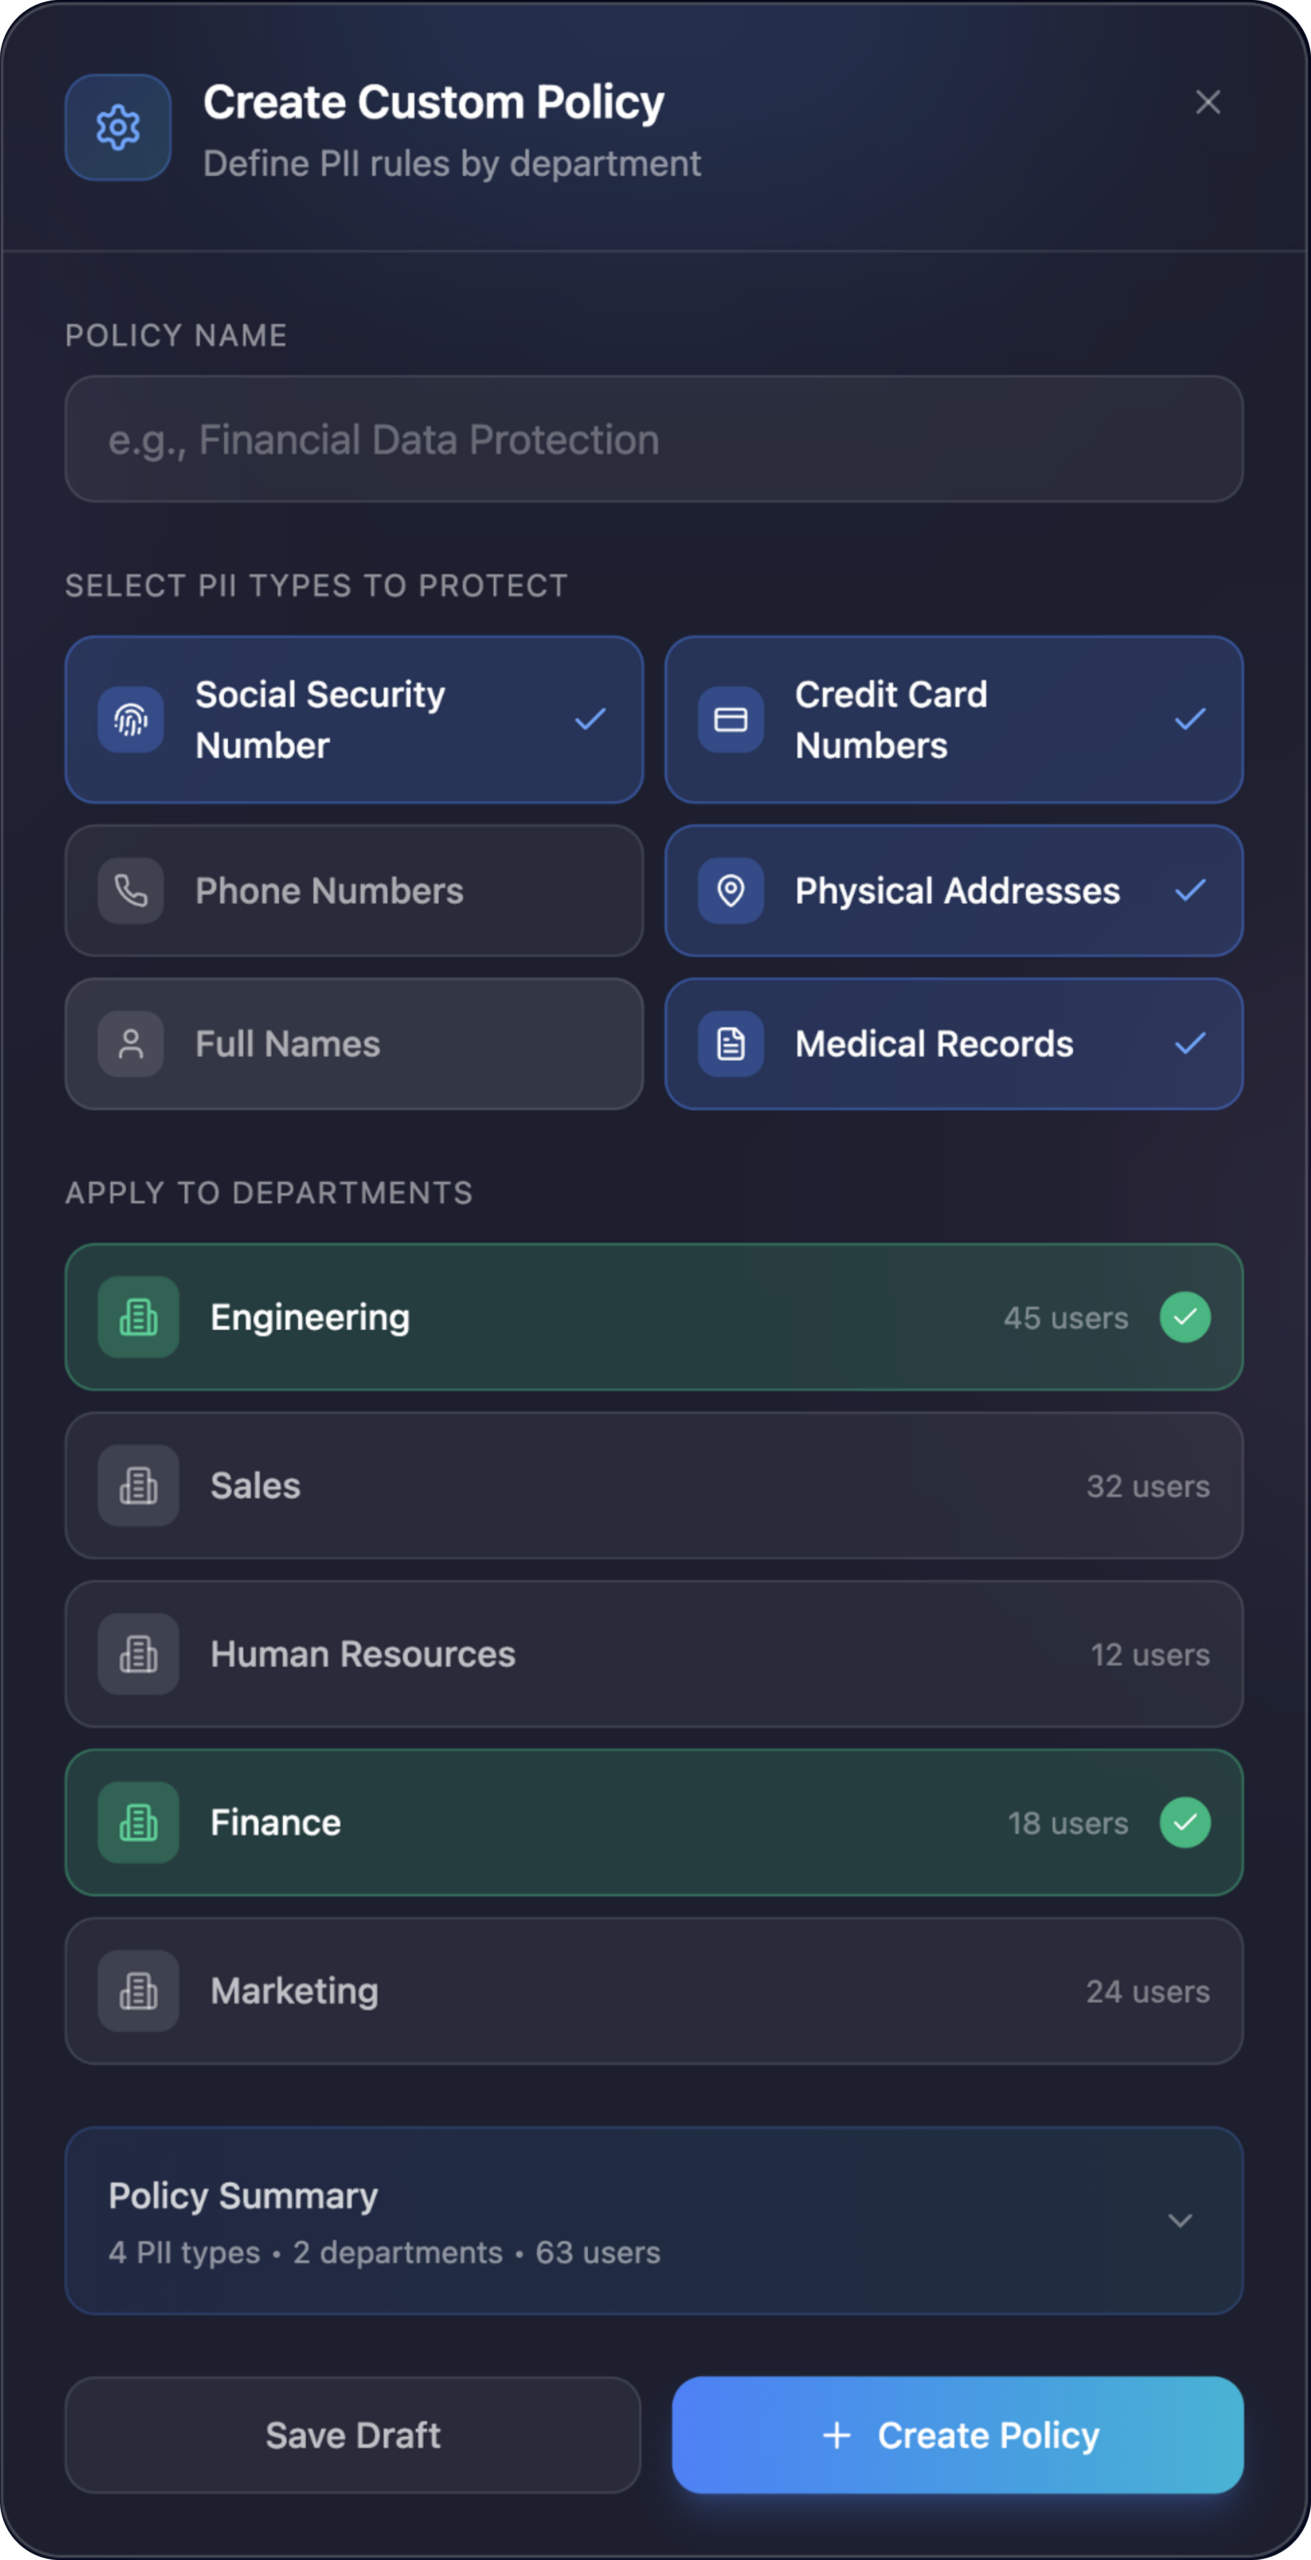Expand the Policy Summary chevron

tap(1180, 2220)
